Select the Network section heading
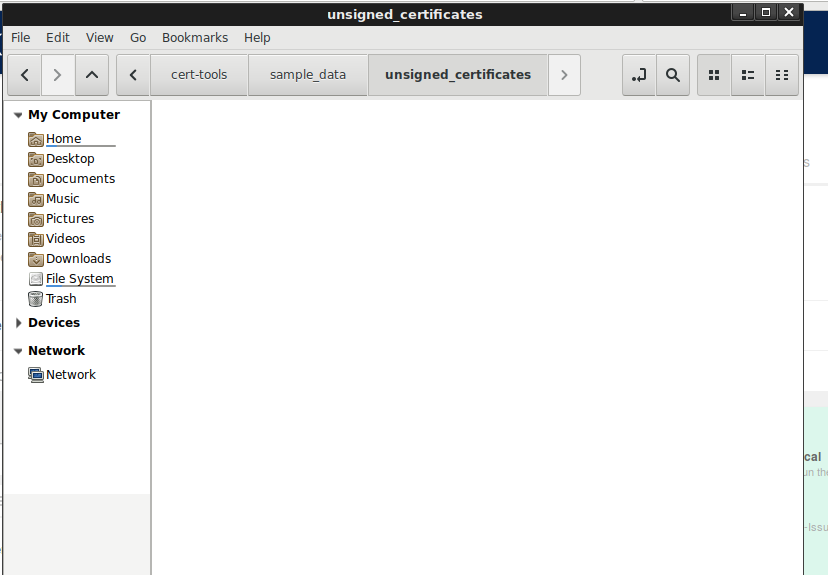The image size is (828, 575). point(57,351)
